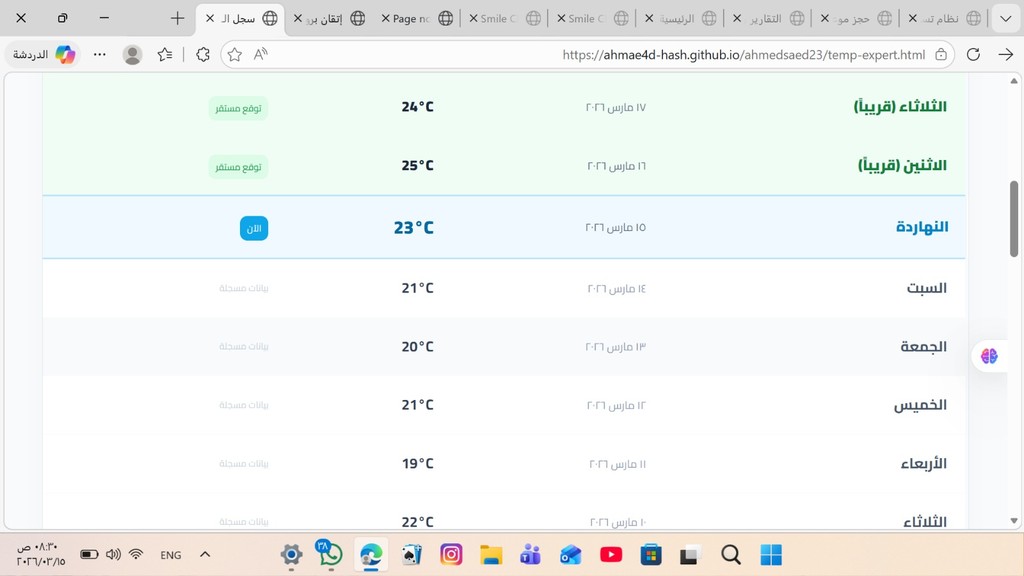
Task: Open the Favorites star-list icon
Action: click(165, 55)
